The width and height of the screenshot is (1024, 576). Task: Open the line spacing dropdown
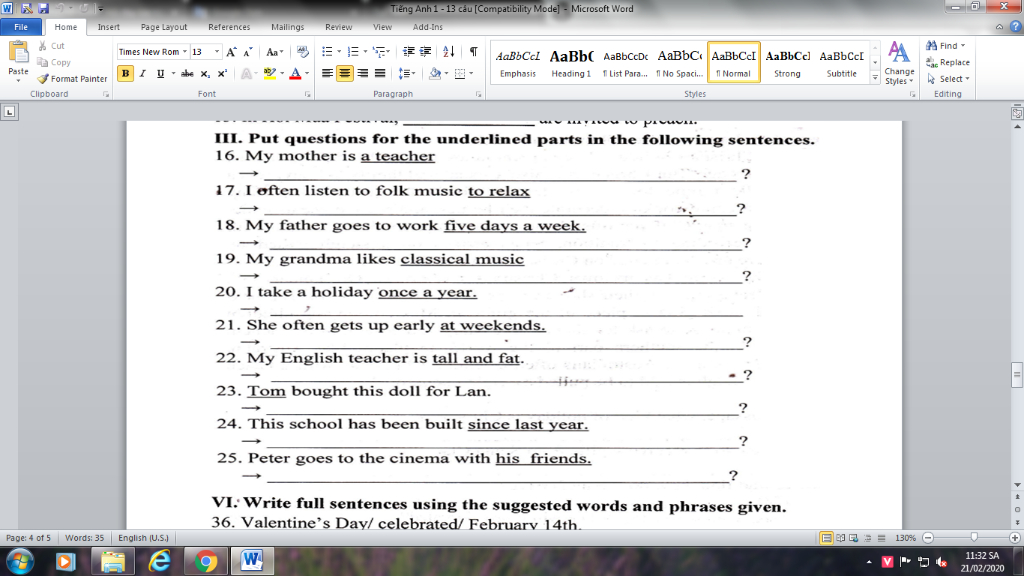point(407,73)
